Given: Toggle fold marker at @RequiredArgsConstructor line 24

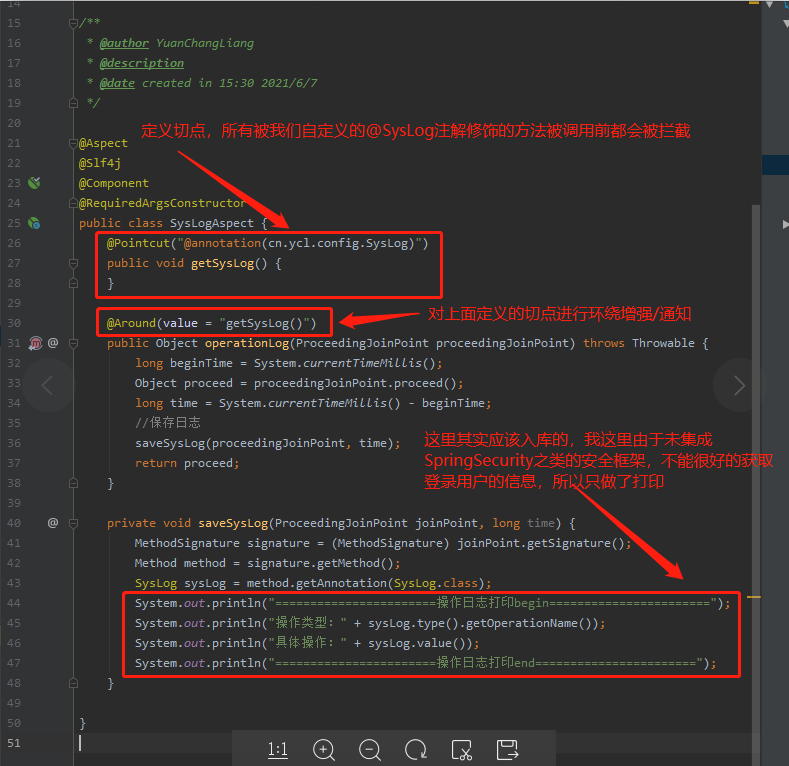Looking at the screenshot, I should [x=73, y=203].
